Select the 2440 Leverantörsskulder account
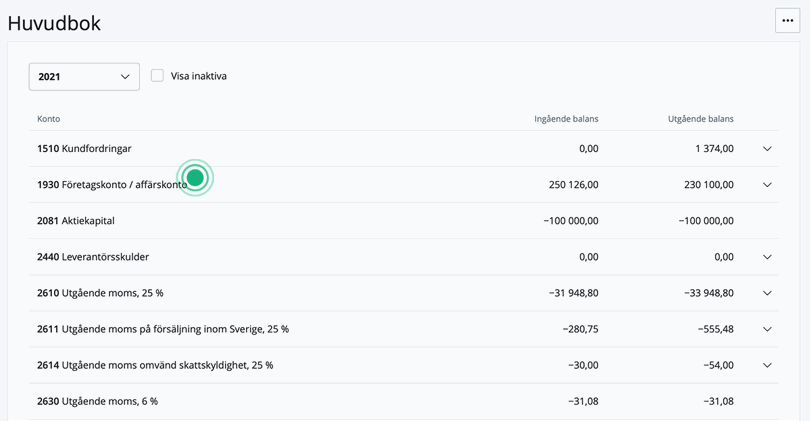Image resolution: width=810 pixels, height=421 pixels. [x=93, y=257]
